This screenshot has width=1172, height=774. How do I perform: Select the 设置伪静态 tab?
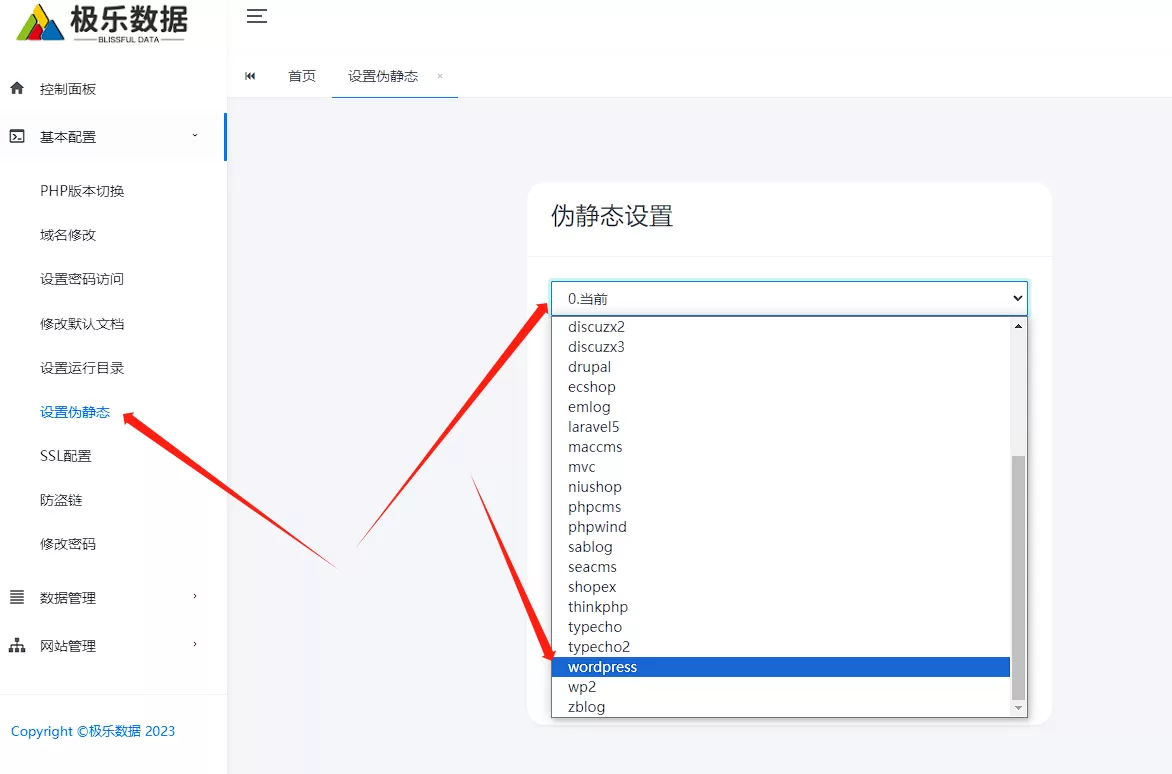coord(383,75)
